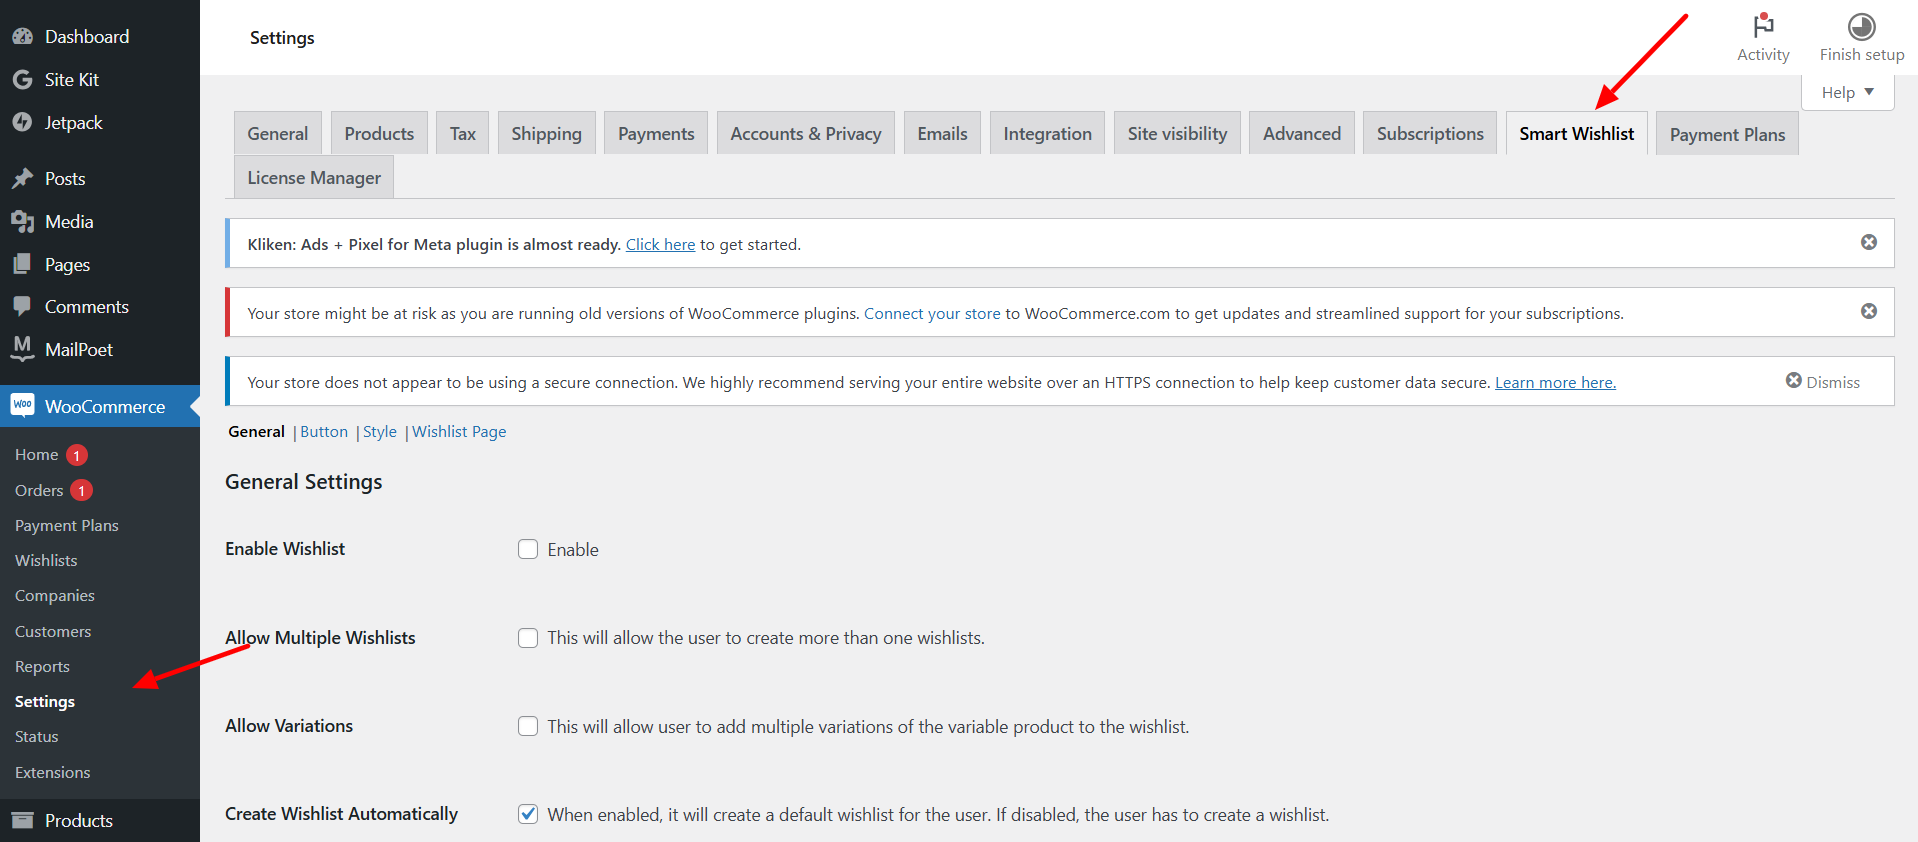This screenshot has width=1918, height=842.
Task: Open the Payment Plans tab
Action: pos(1727,134)
